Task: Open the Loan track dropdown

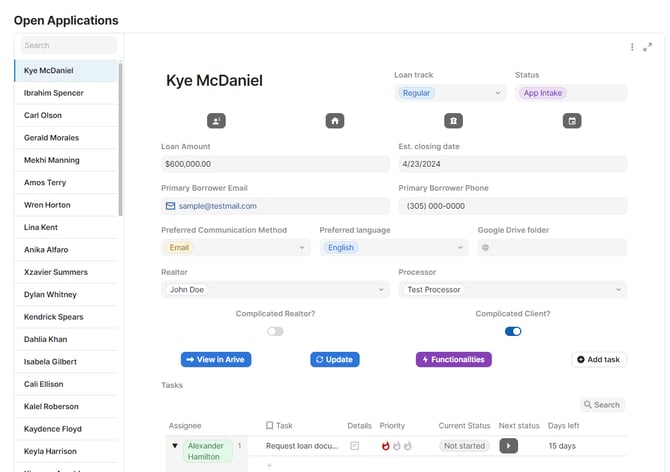Action: coord(450,93)
